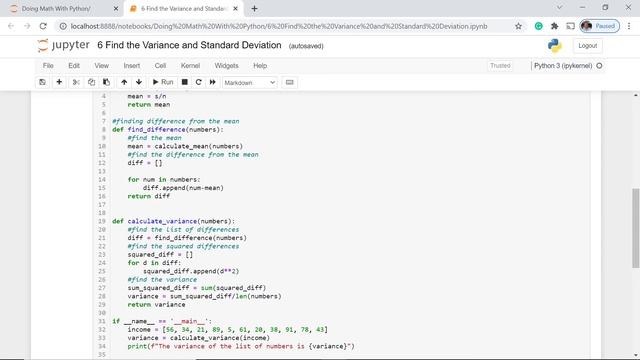Open the command palette keyboard icon
This screenshot has width=640, height=360.
point(289,82)
